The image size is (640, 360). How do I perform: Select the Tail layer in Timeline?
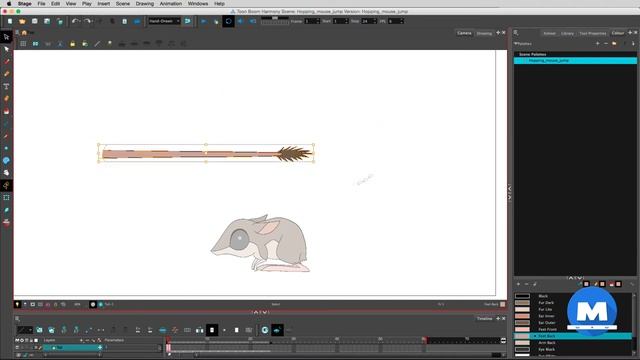[x=72, y=347]
